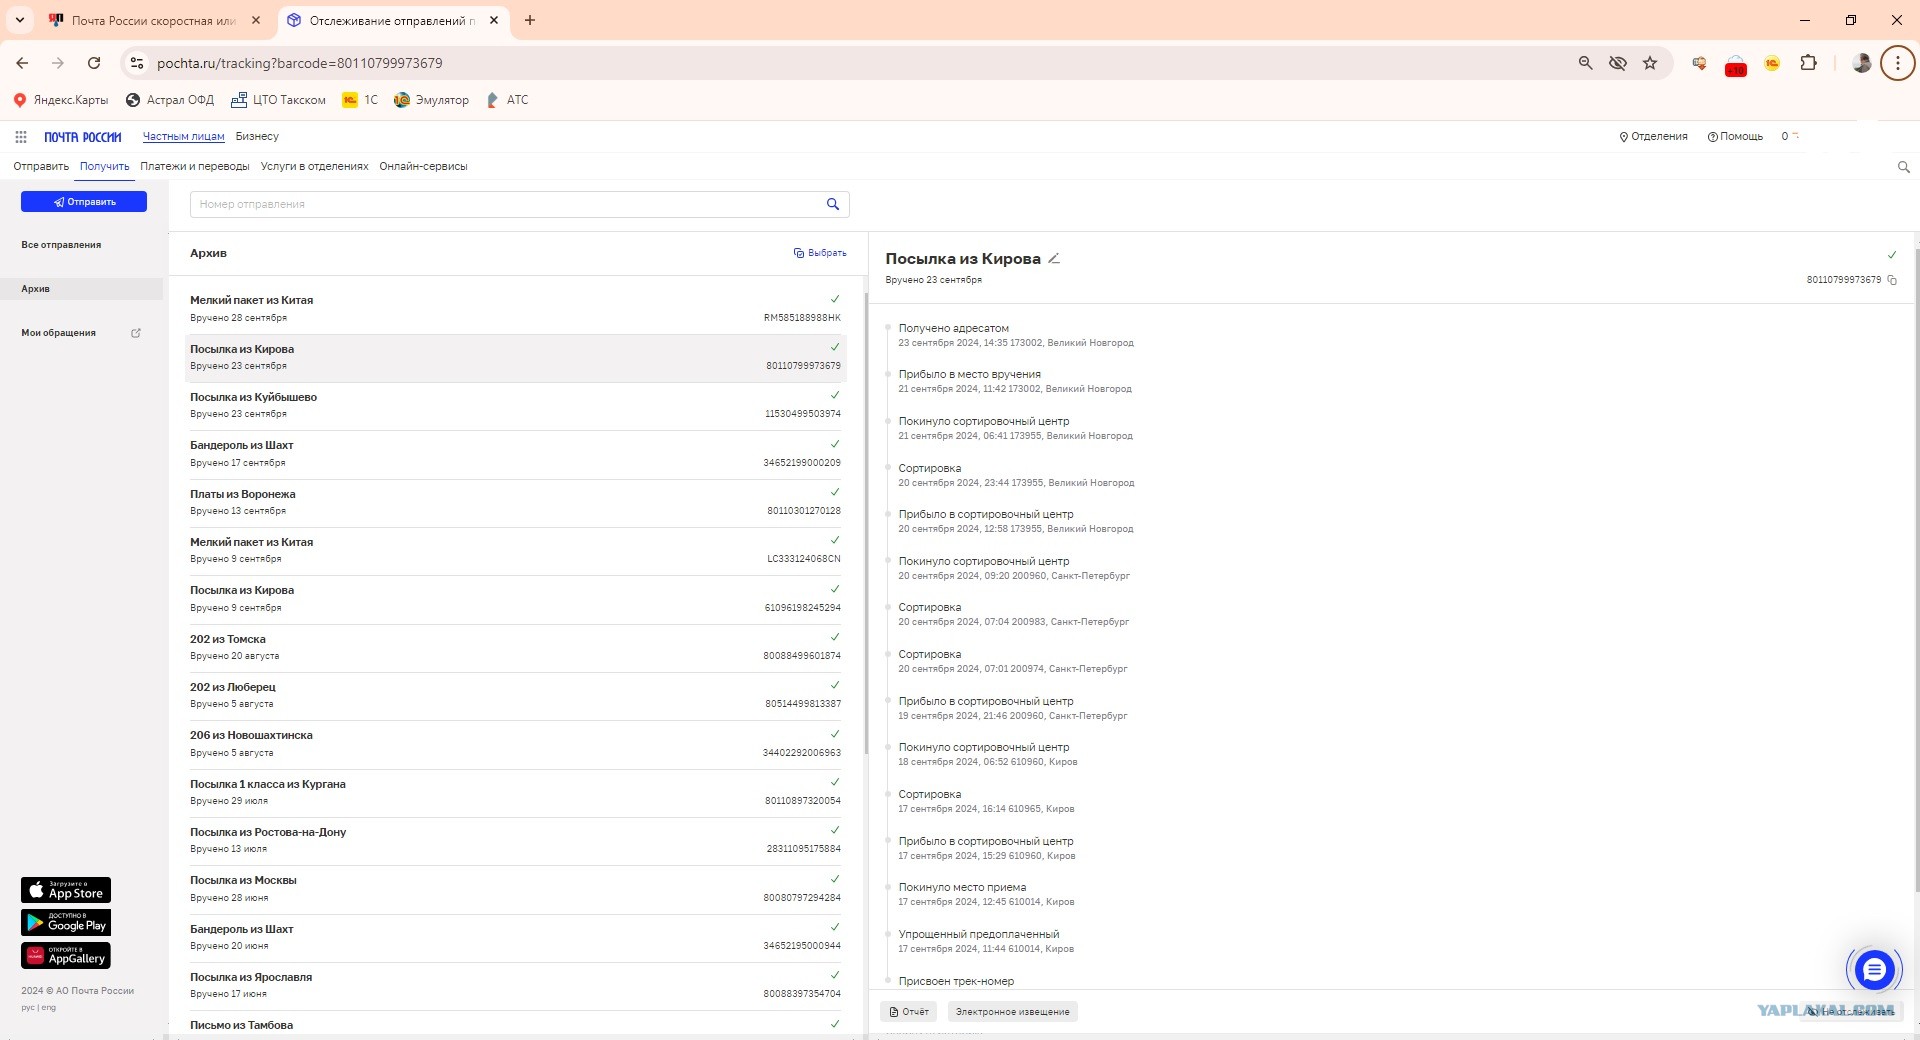Click the blue Отправить button
Screen dimensions: 1920x1040
point(84,202)
